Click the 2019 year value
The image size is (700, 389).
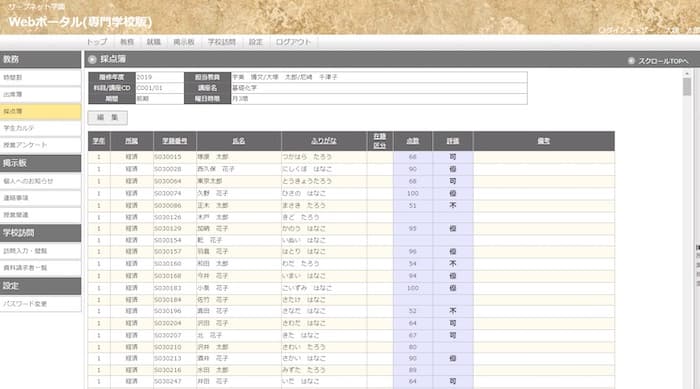coord(144,77)
